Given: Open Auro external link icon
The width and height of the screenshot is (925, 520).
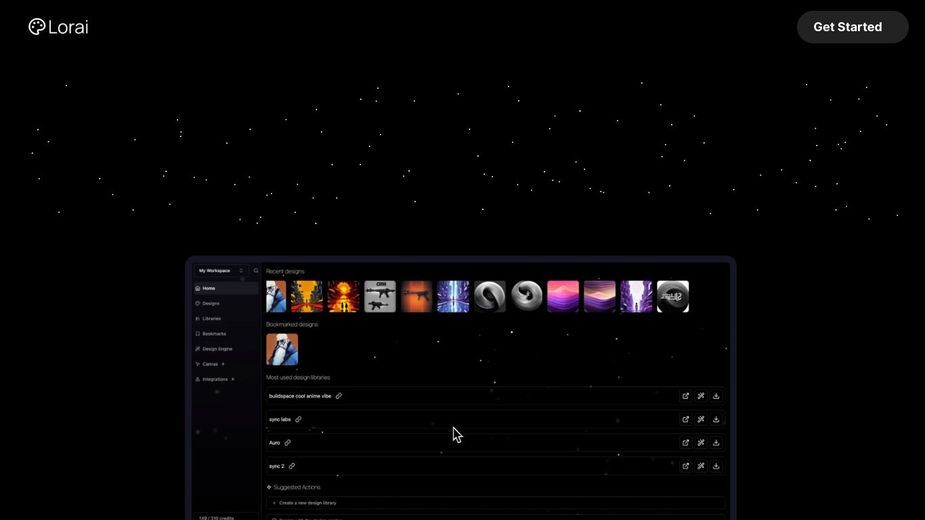Looking at the screenshot, I should 685,443.
